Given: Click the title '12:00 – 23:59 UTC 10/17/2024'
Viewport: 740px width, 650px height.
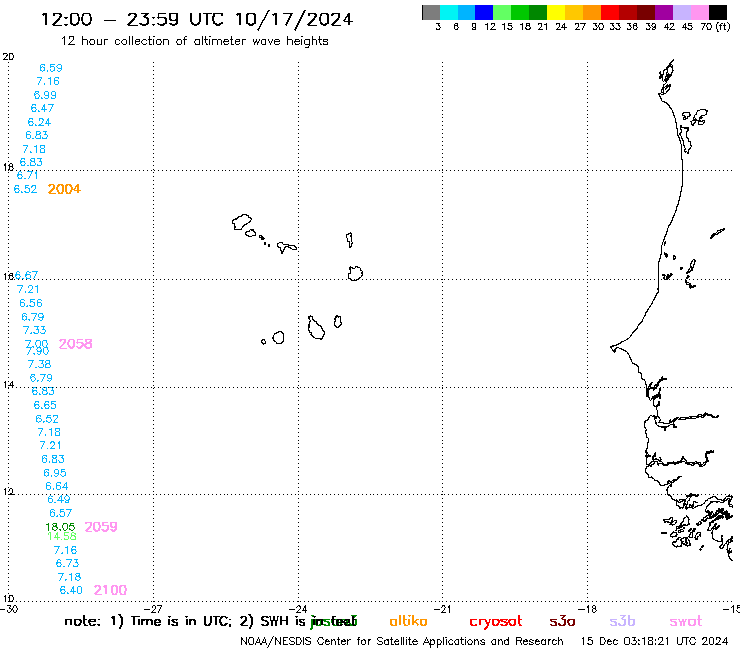Looking at the screenshot, I should pyautogui.click(x=197, y=19).
